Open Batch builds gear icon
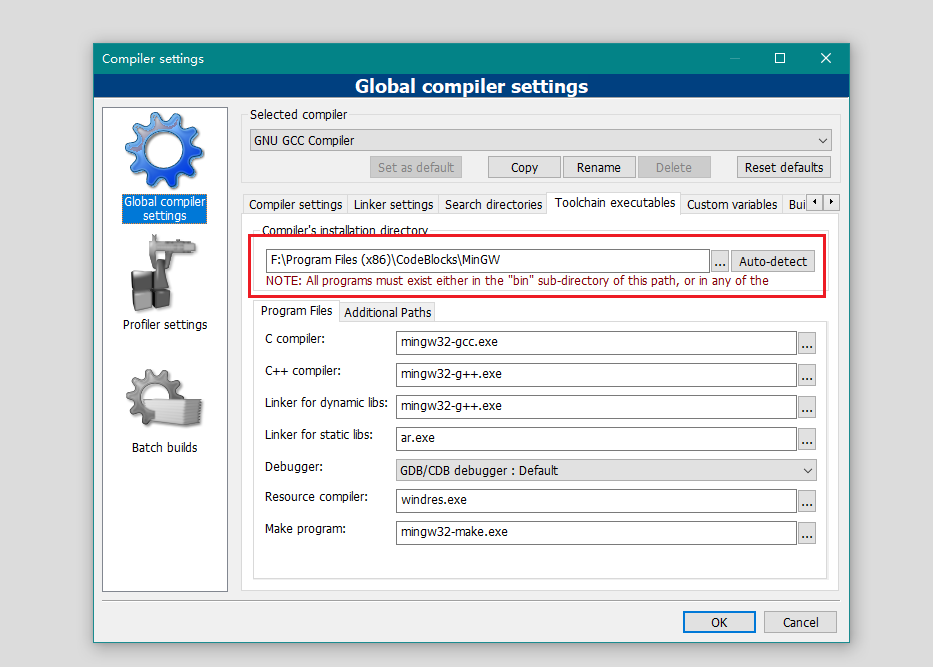The image size is (933, 667). pos(164,398)
